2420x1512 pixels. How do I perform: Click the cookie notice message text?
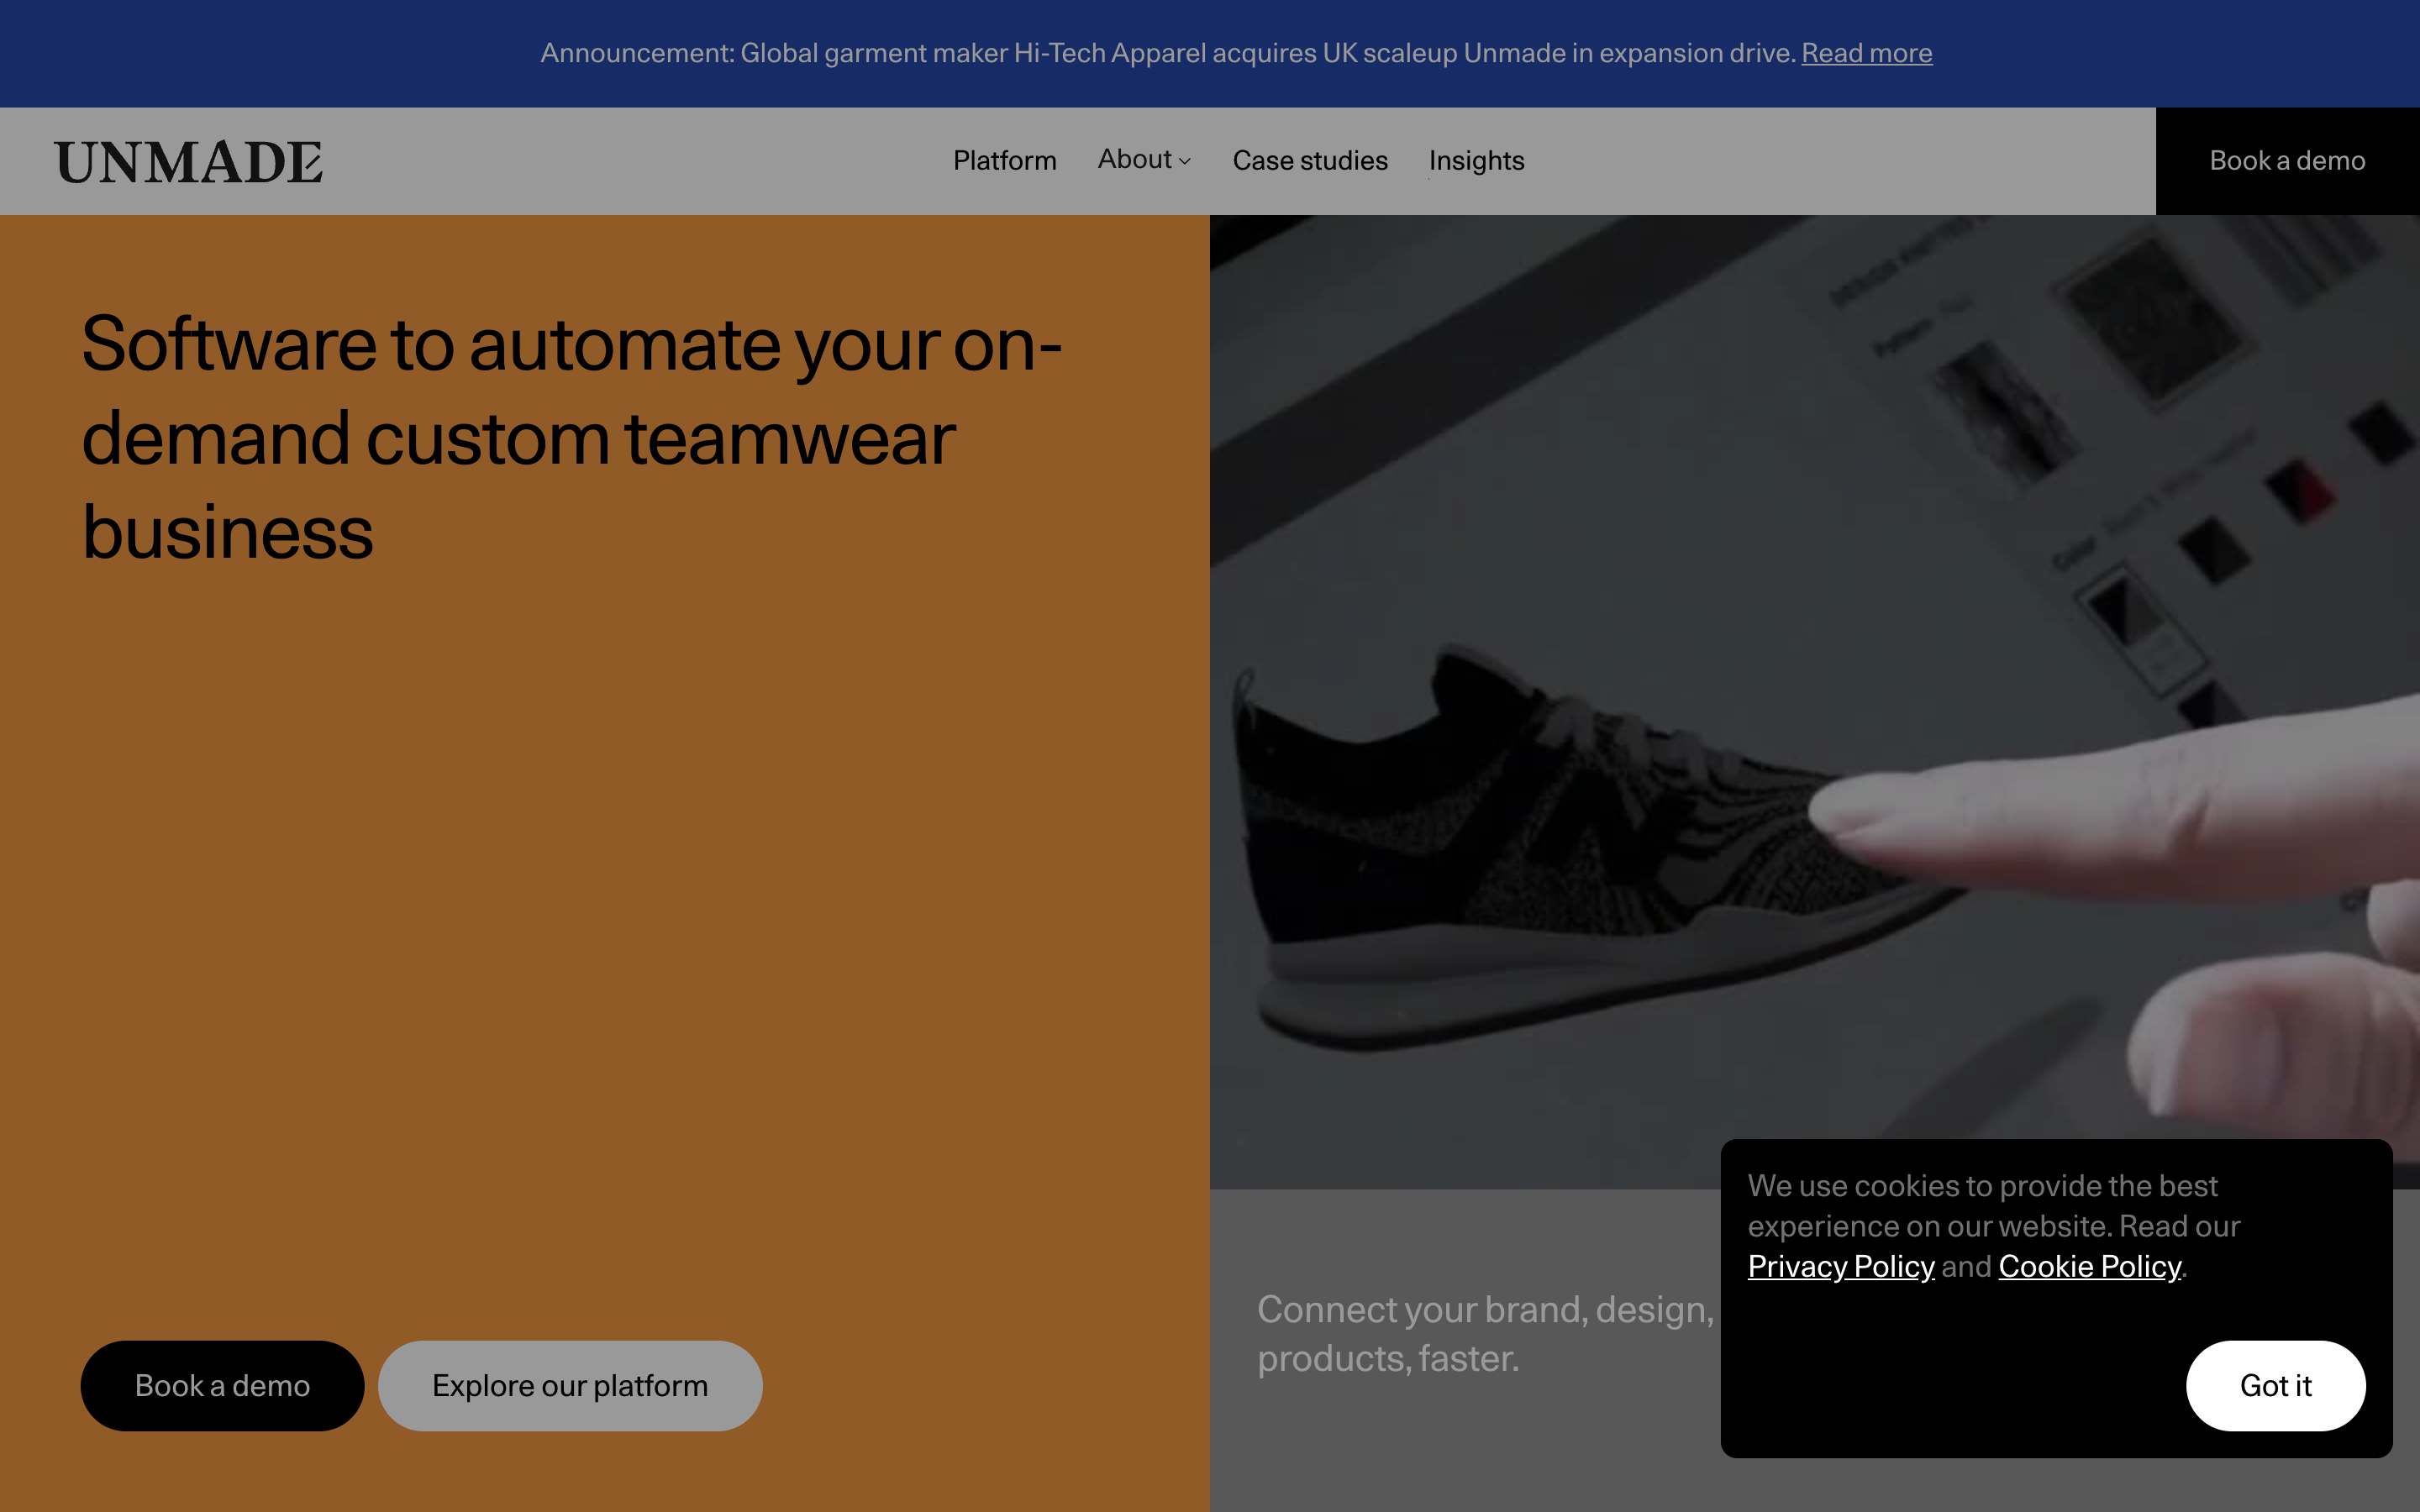(x=1993, y=1226)
